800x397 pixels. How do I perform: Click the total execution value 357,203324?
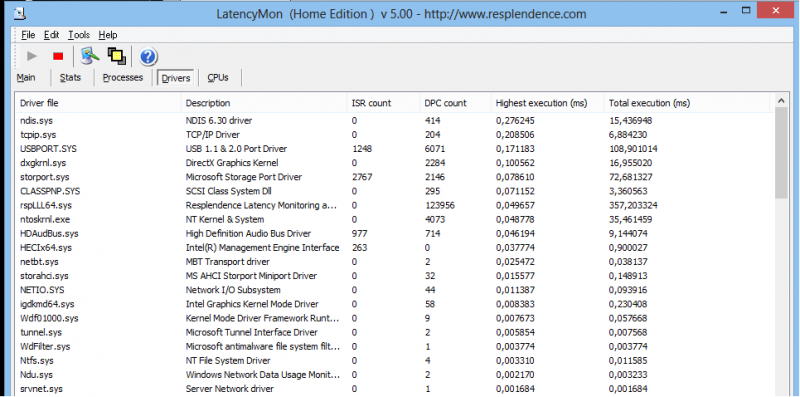point(633,206)
